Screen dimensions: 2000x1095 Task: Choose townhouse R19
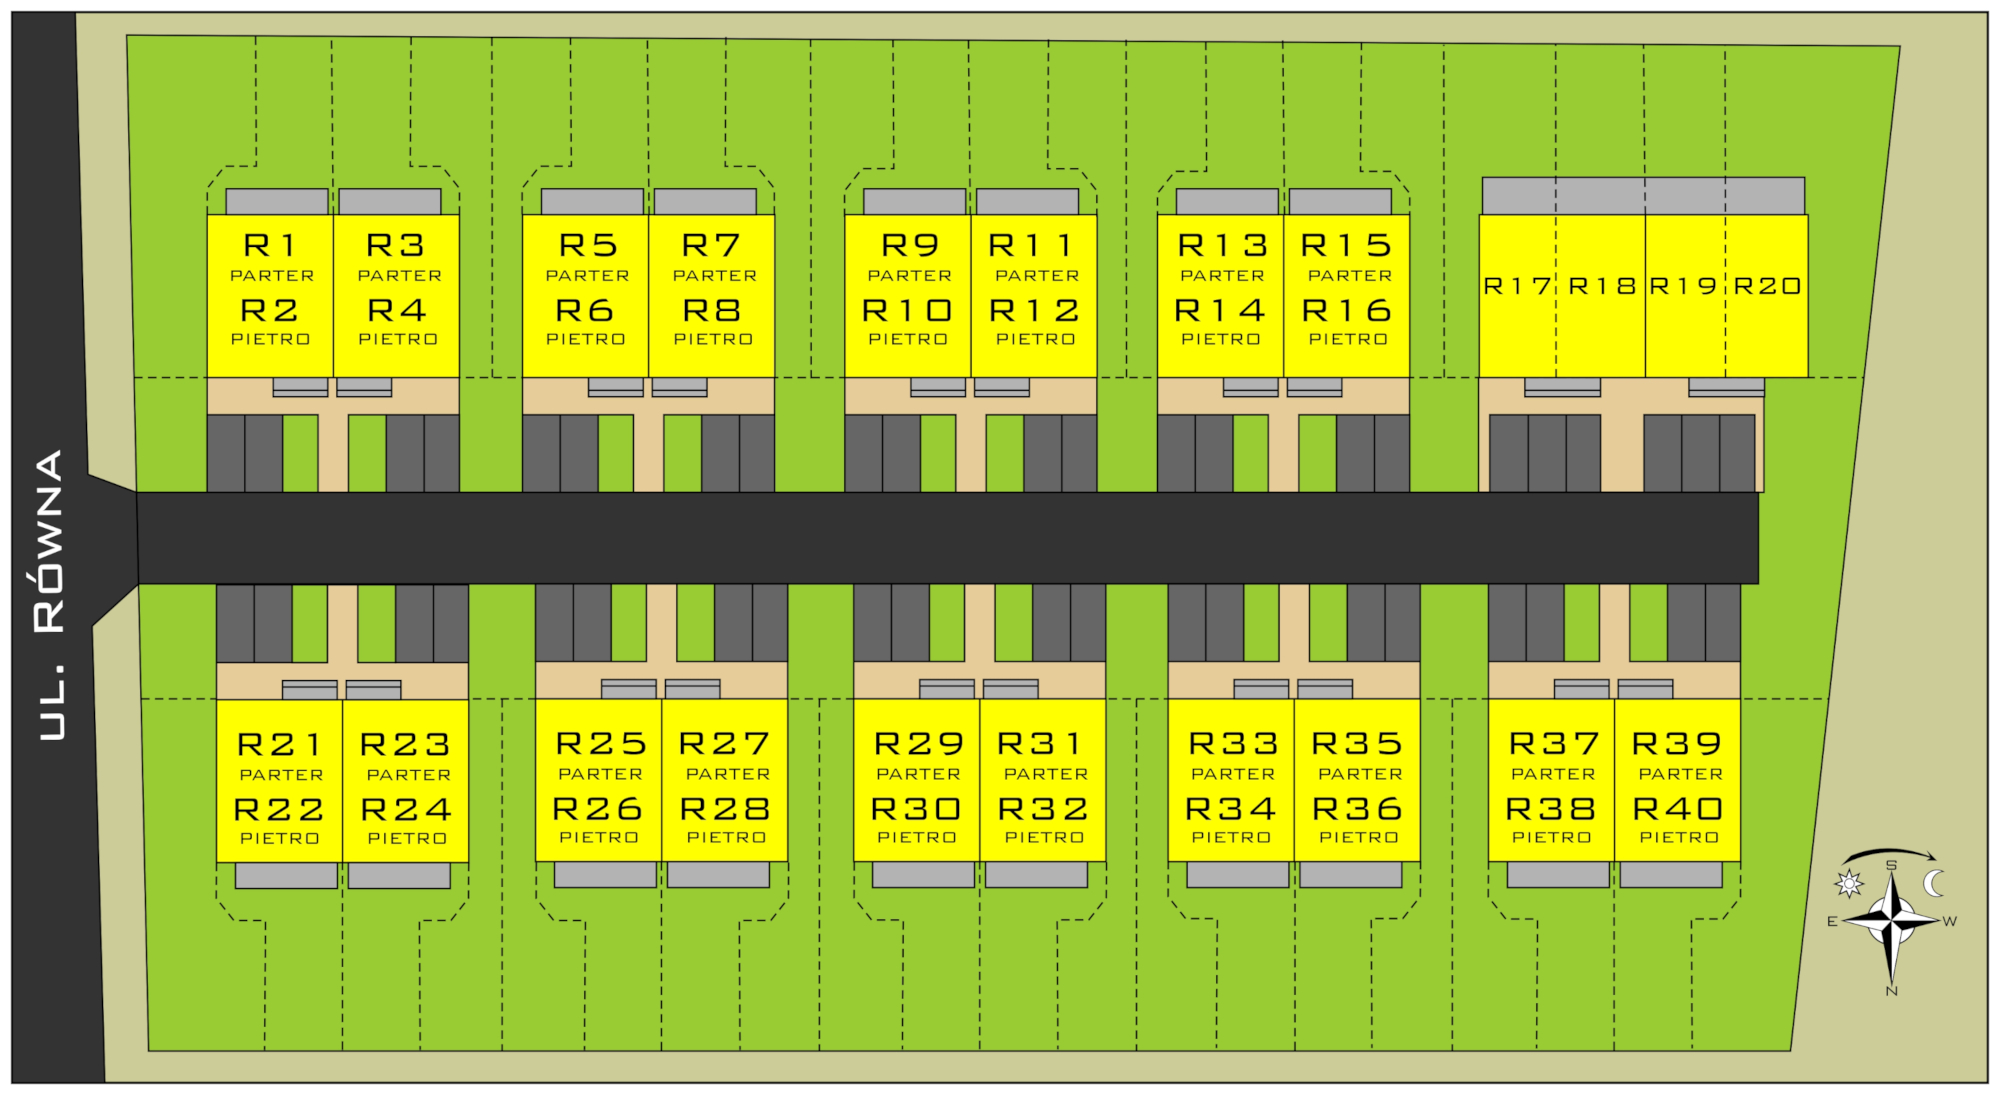tap(1684, 286)
